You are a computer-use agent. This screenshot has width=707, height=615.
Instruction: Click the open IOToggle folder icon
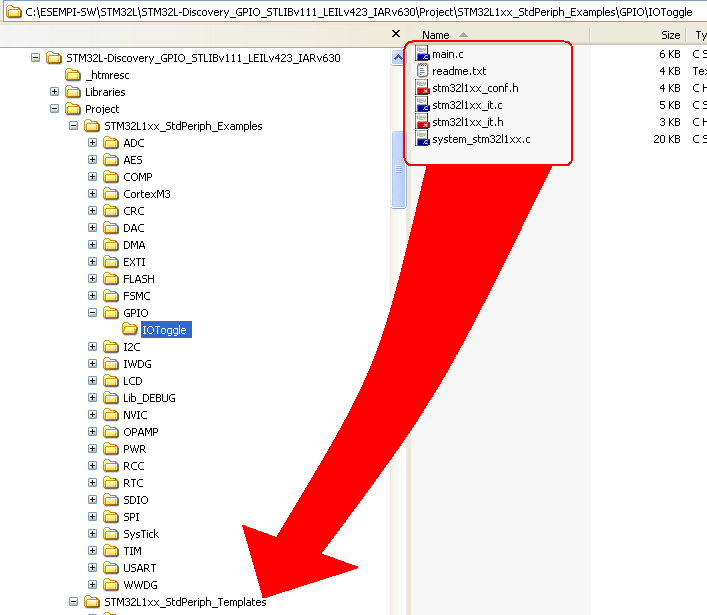click(x=130, y=330)
